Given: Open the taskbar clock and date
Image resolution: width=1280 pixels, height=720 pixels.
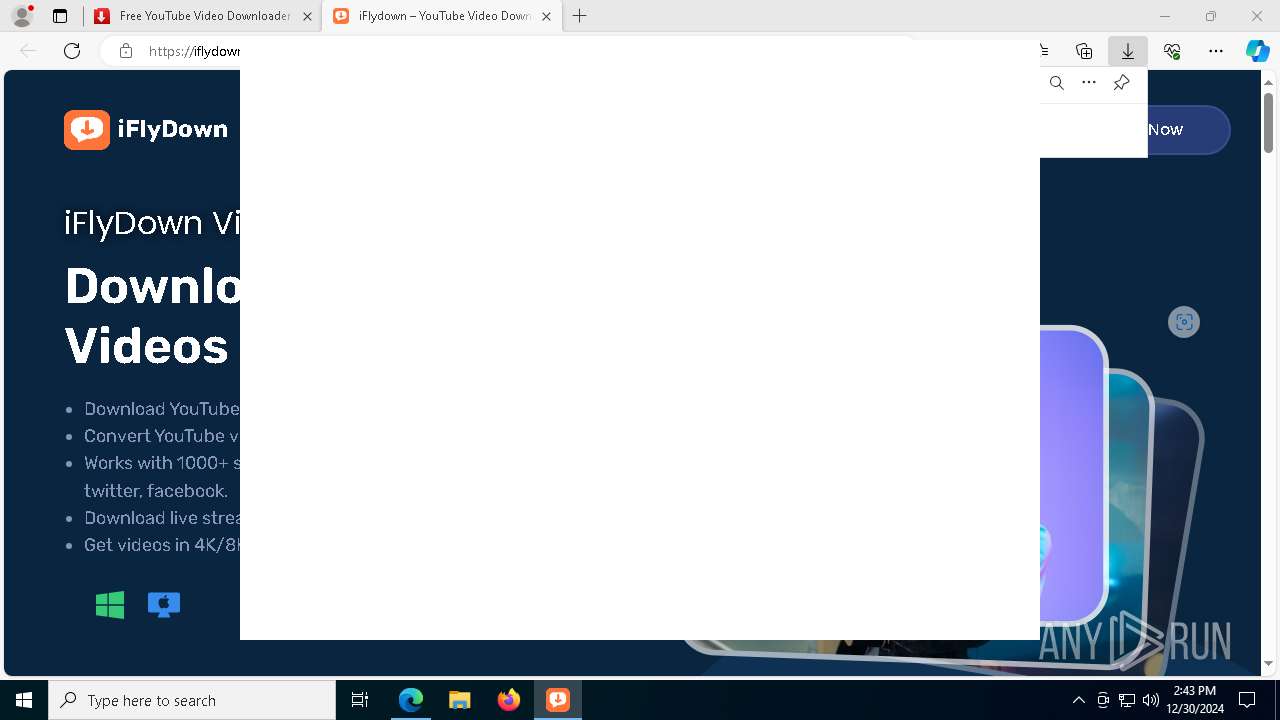Looking at the screenshot, I should (1195, 700).
